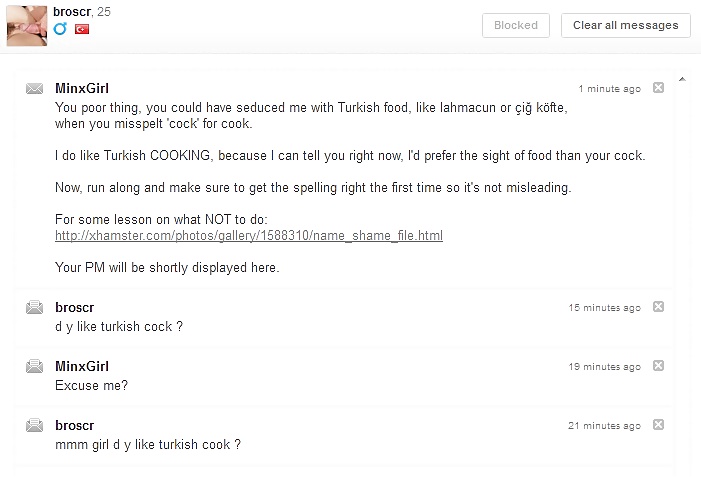Click the Blocked button
Image resolution: width=701 pixels, height=479 pixels.
coord(515,25)
